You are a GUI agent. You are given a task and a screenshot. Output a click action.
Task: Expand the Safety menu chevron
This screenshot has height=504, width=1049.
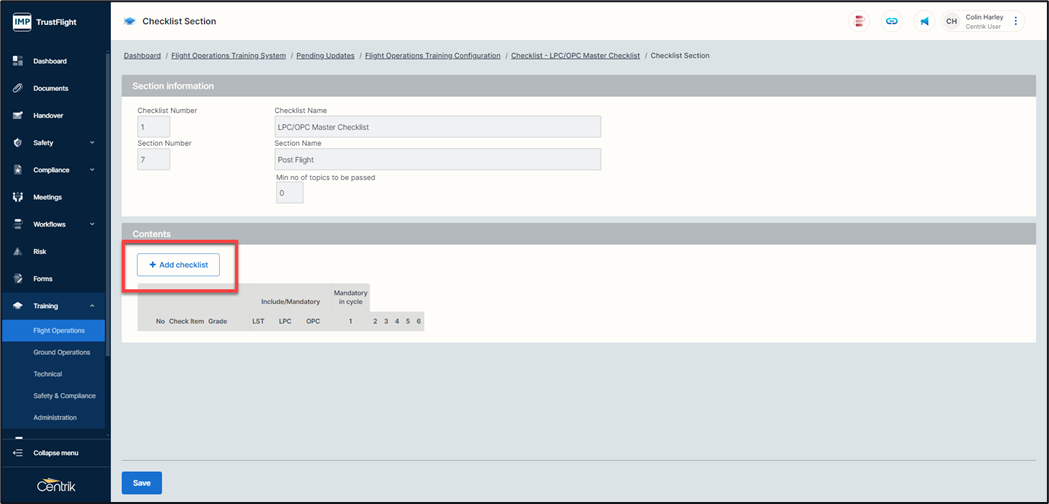[x=92, y=143]
